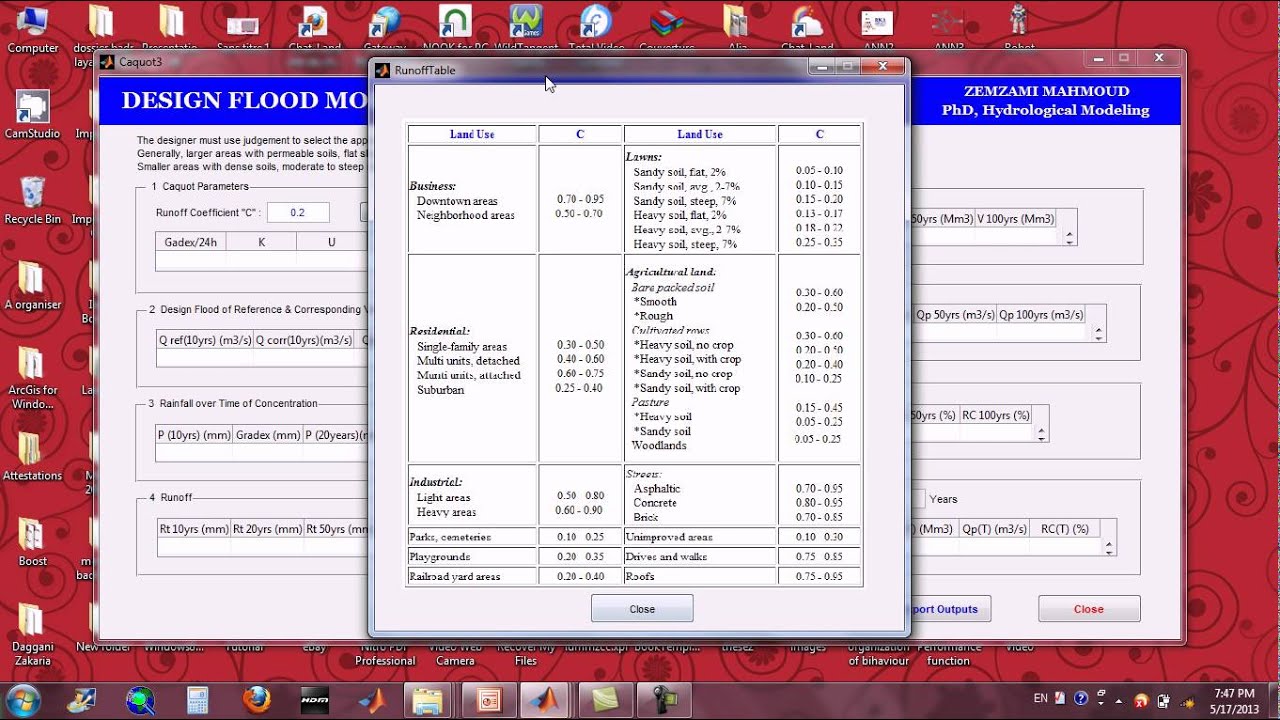Click the EN language indicator in system tray
Screen dimensions: 1280x720
tap(1041, 698)
